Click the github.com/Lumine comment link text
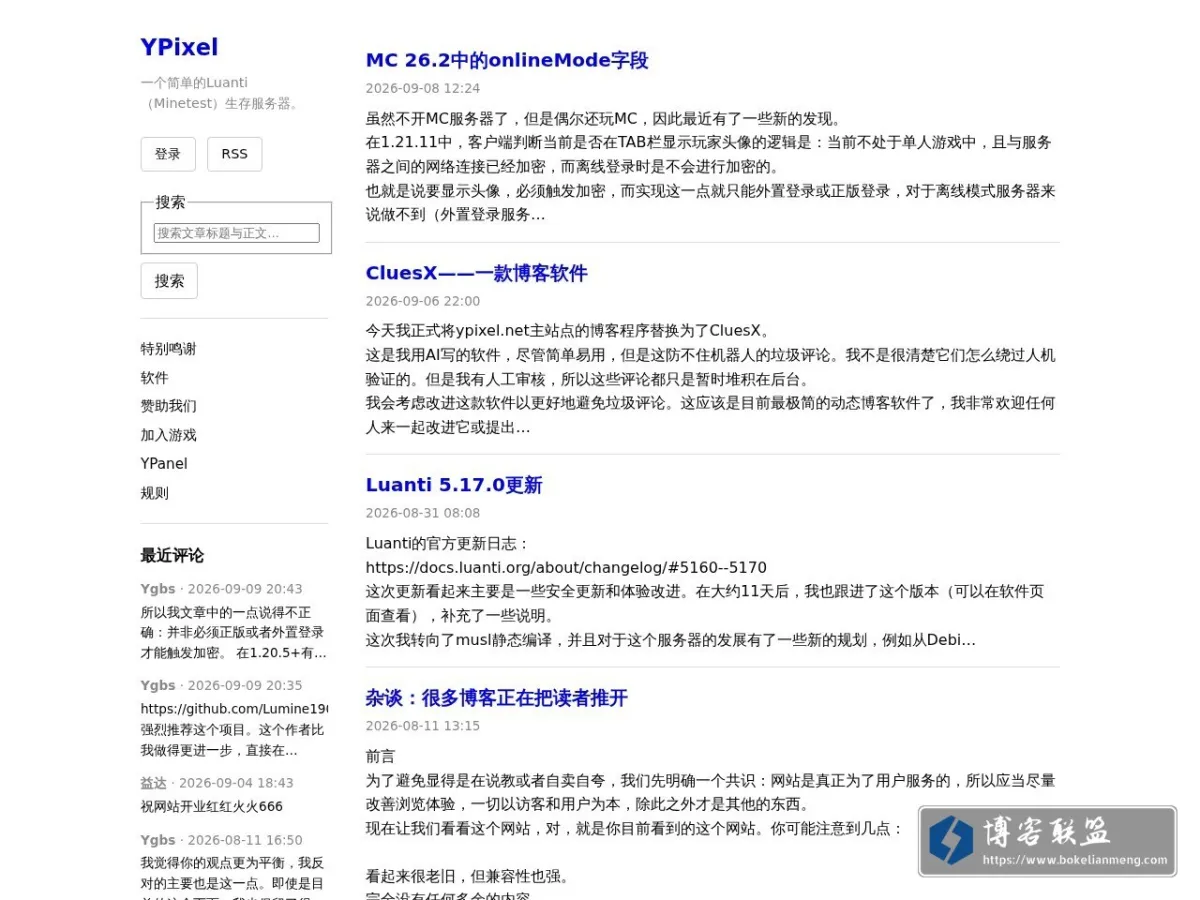 tap(234, 709)
